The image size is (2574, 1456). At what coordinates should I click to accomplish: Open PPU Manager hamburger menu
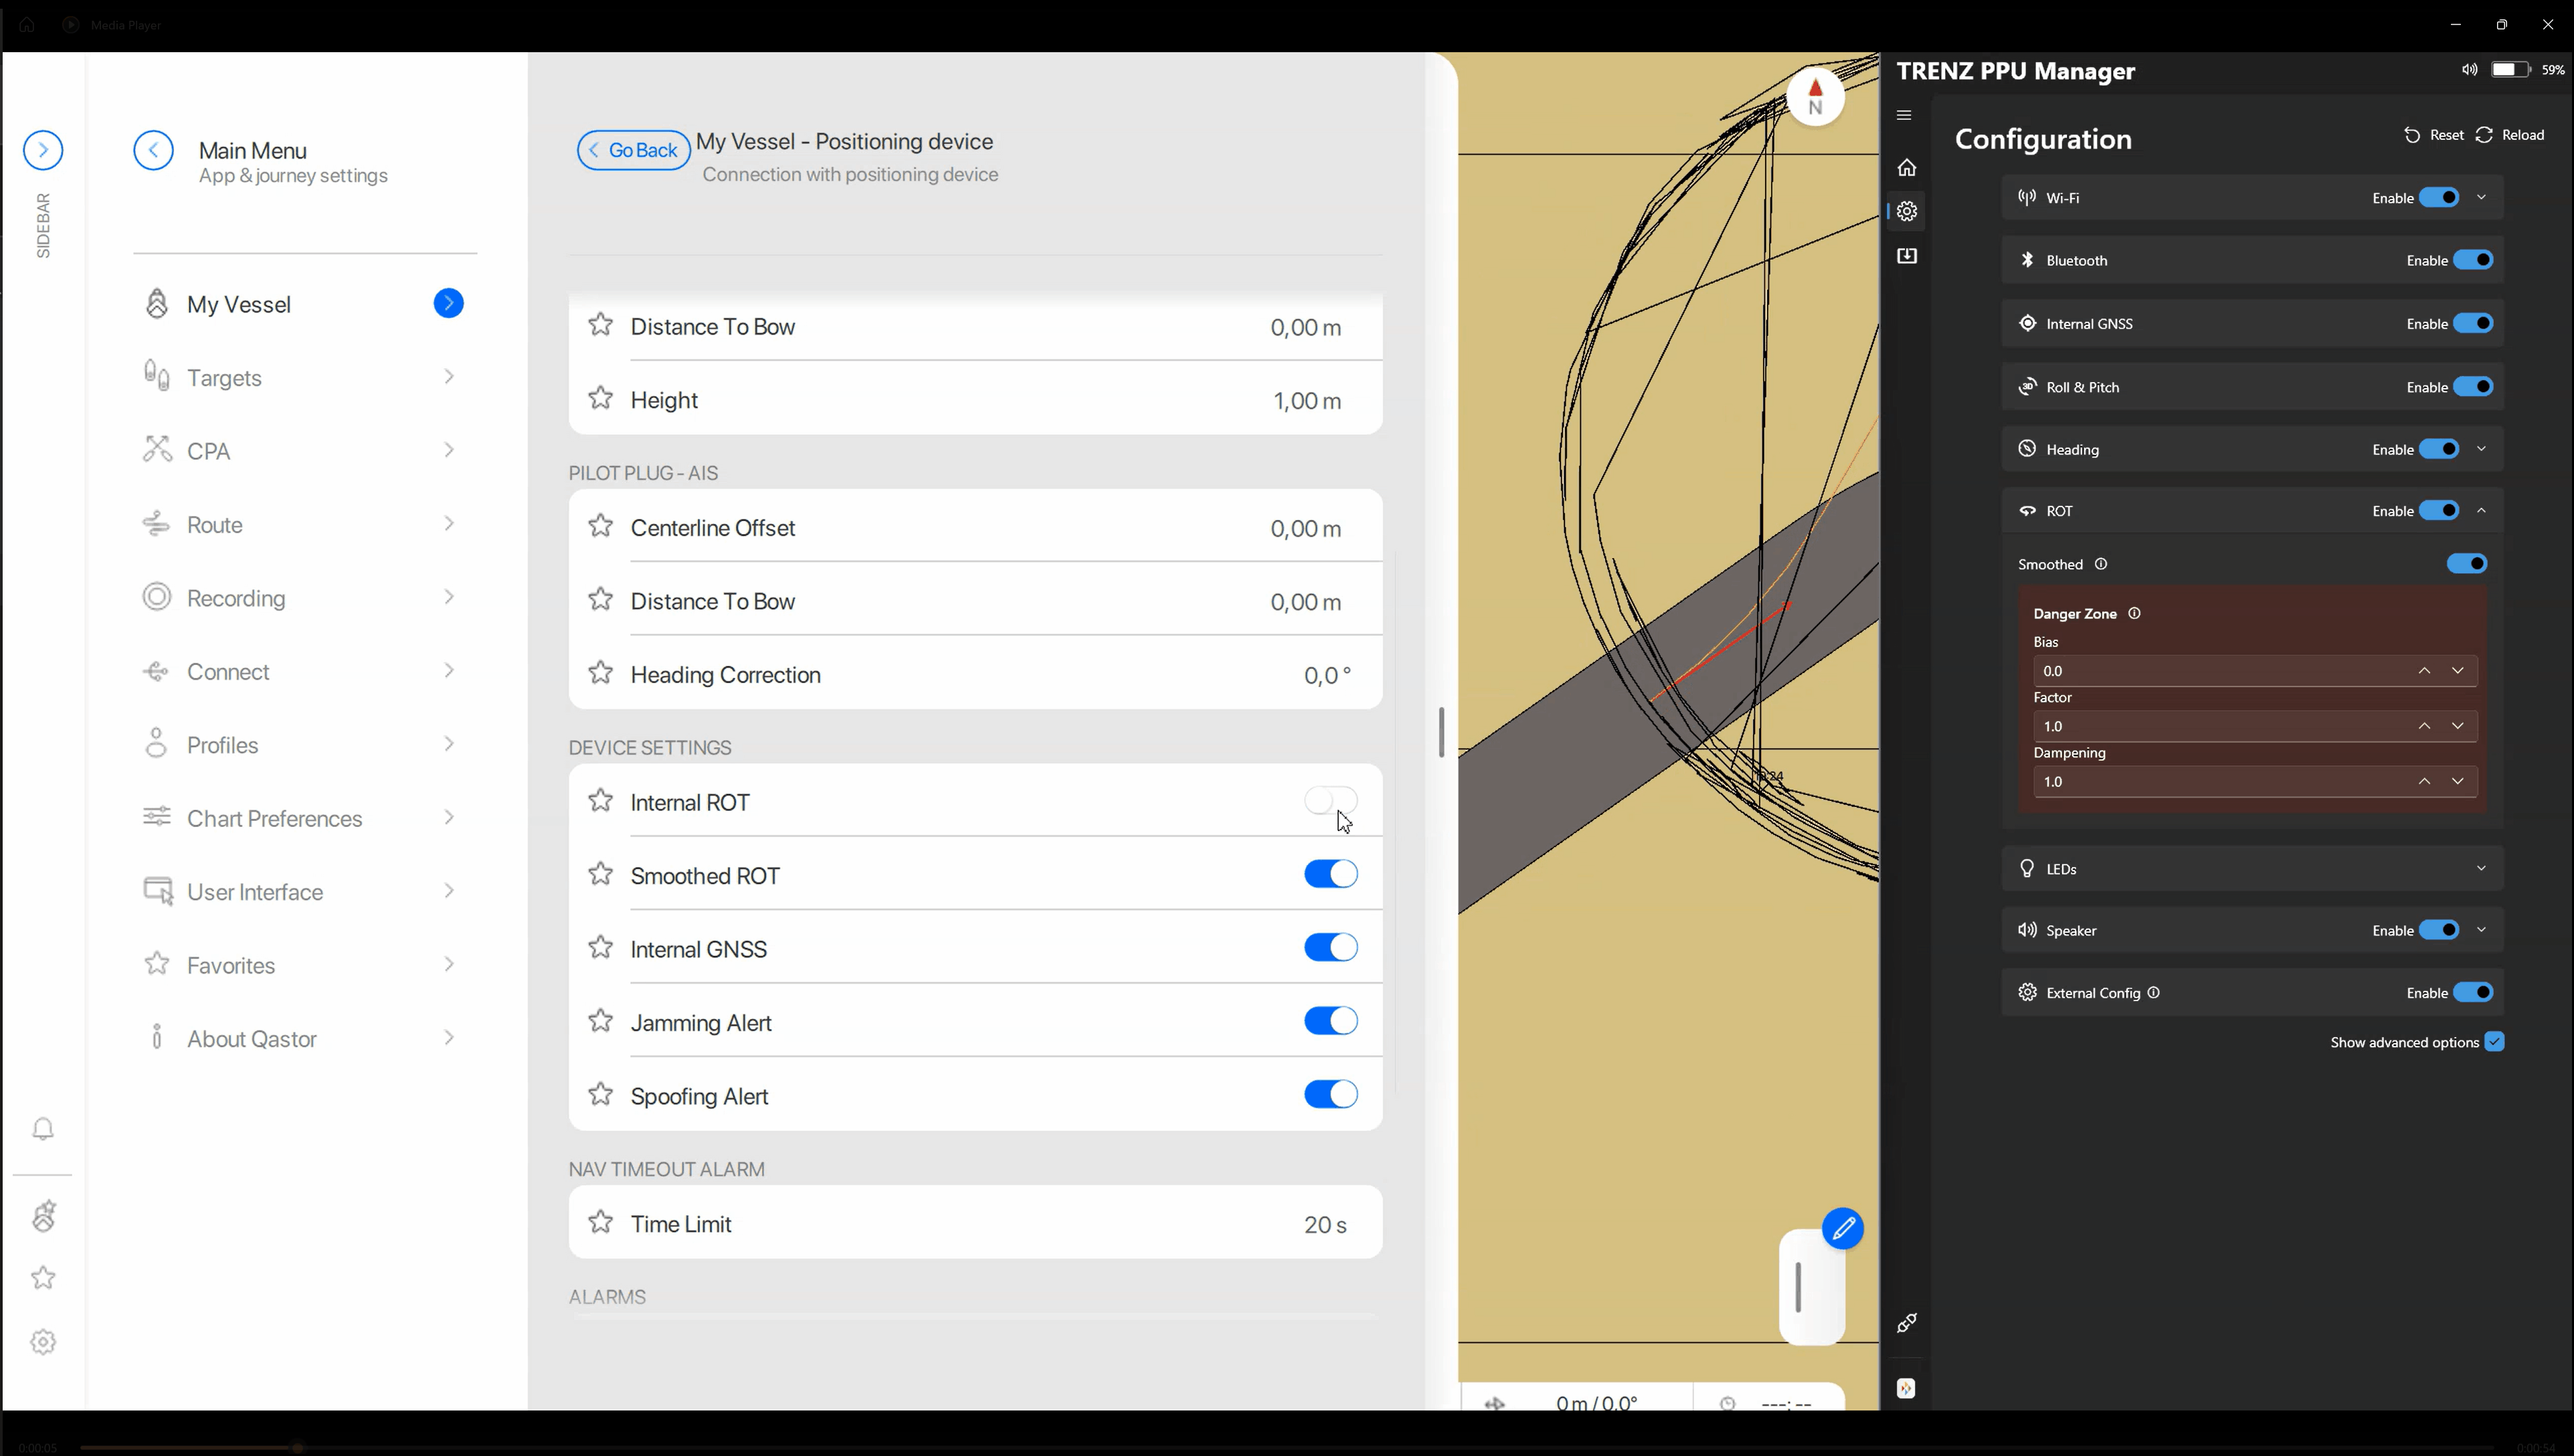click(1904, 115)
